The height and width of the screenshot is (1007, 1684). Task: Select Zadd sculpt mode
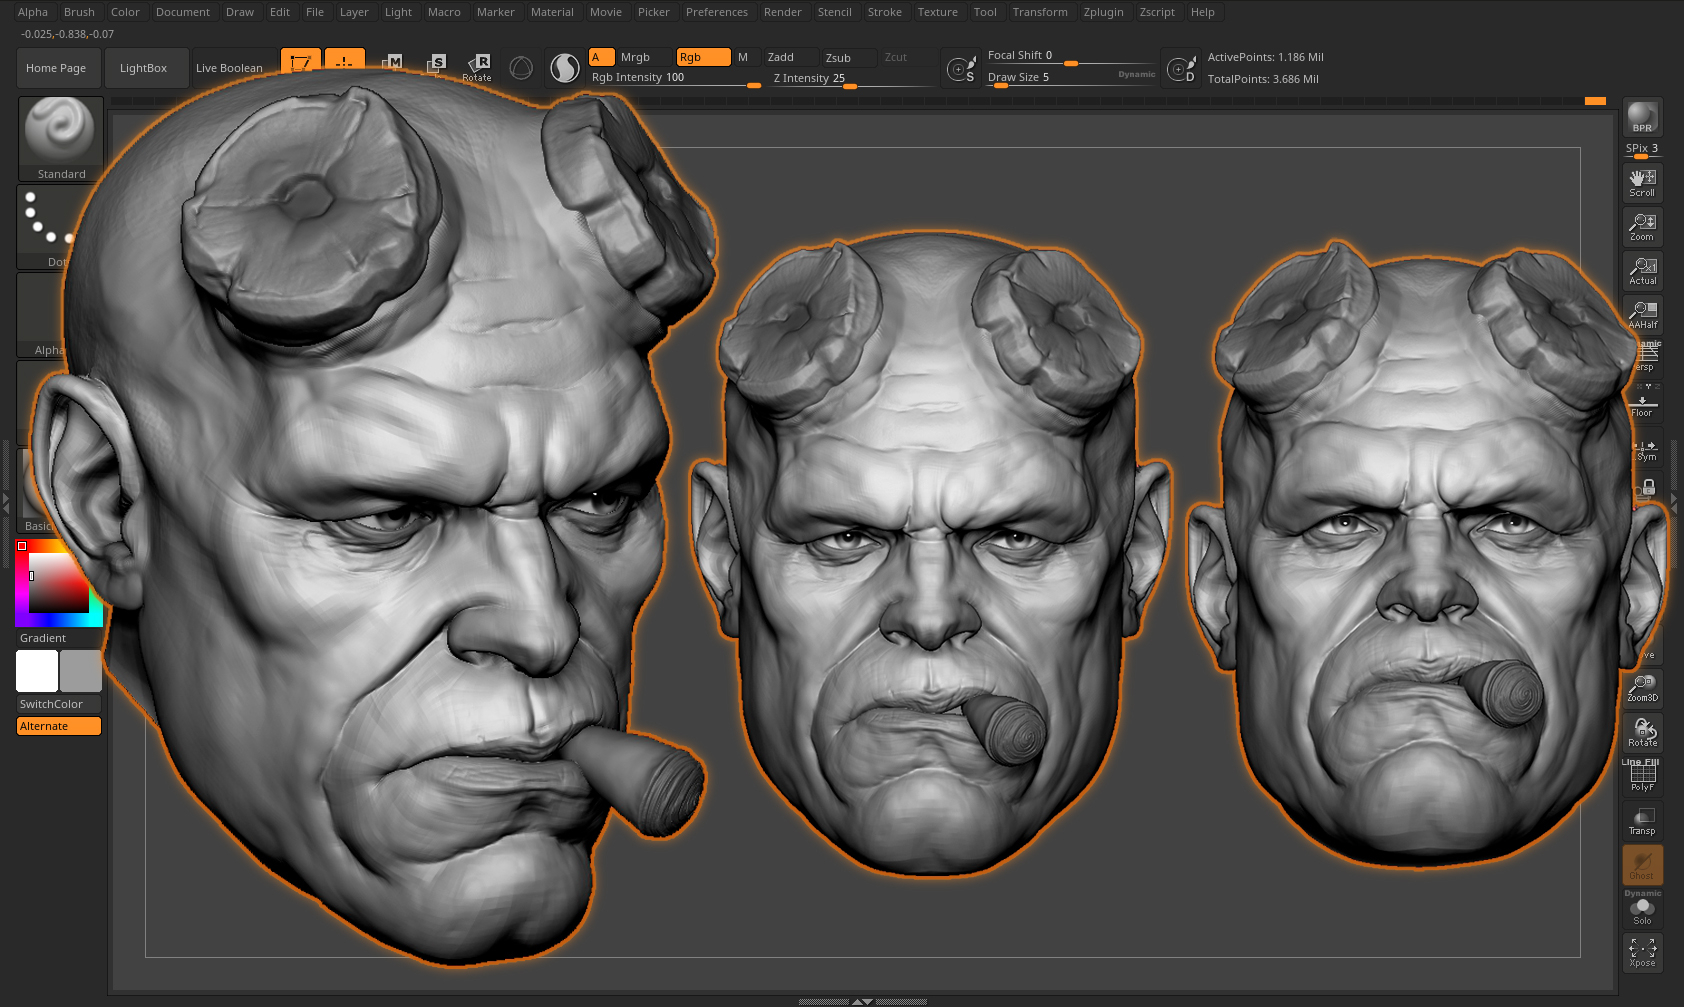(x=792, y=57)
